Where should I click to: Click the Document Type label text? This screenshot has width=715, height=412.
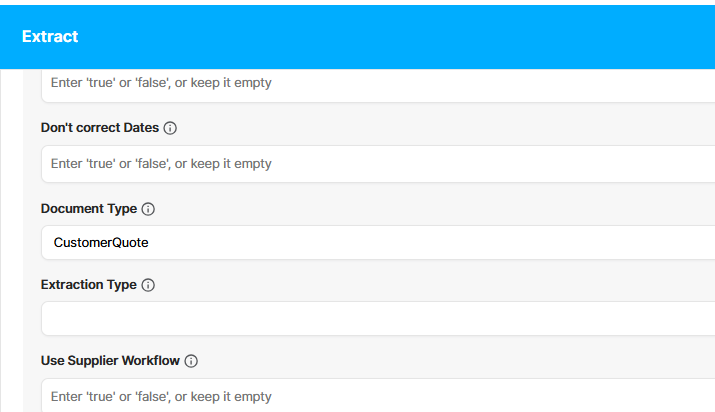pos(89,209)
